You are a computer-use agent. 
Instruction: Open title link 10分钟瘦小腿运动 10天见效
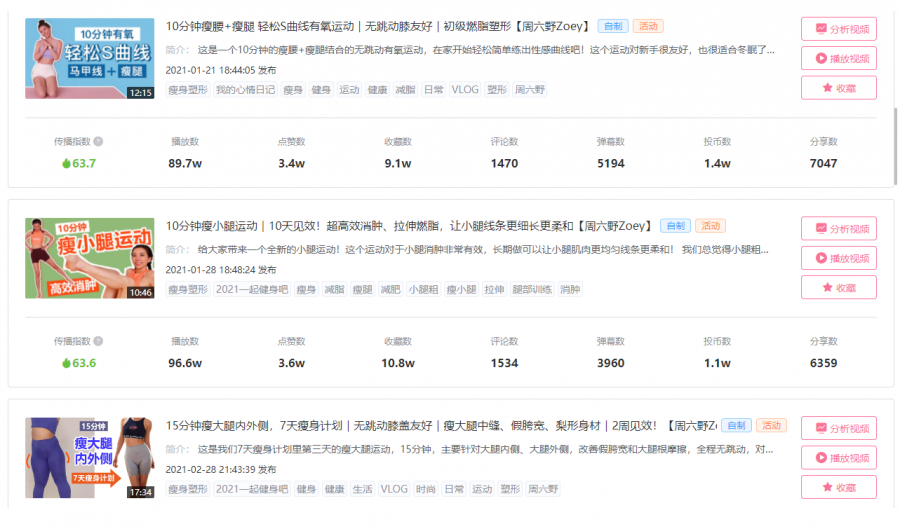tap(409, 226)
